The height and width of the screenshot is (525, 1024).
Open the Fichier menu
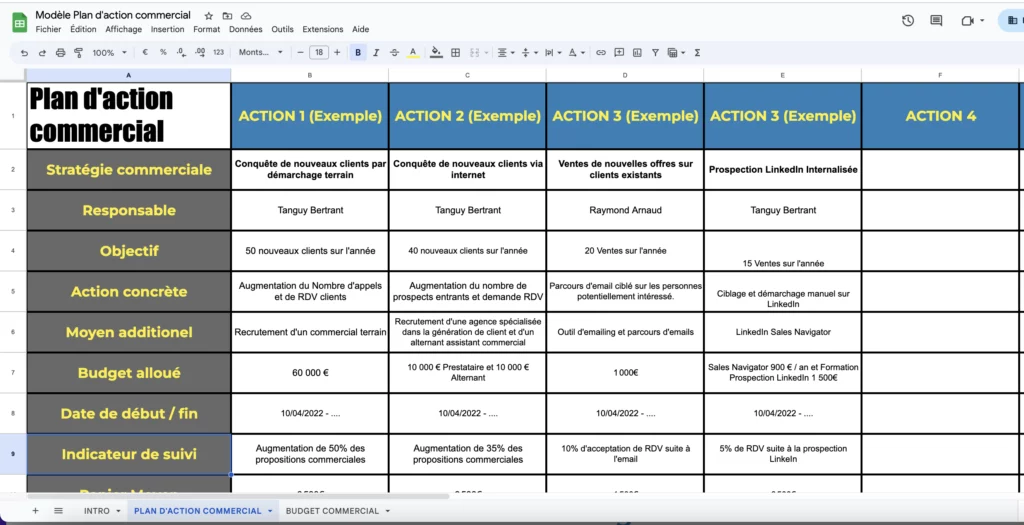(x=48, y=29)
